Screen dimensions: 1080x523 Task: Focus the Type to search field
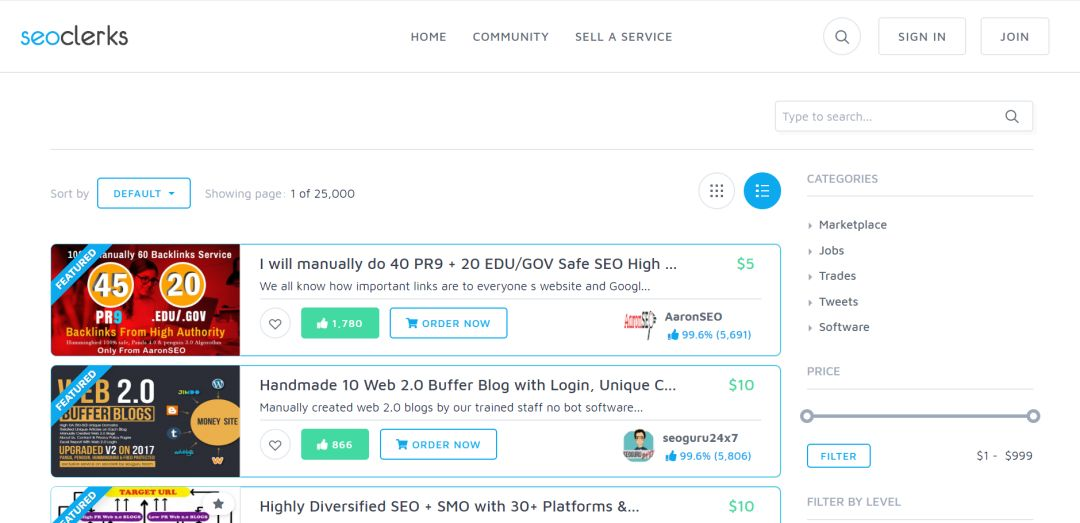coord(904,116)
